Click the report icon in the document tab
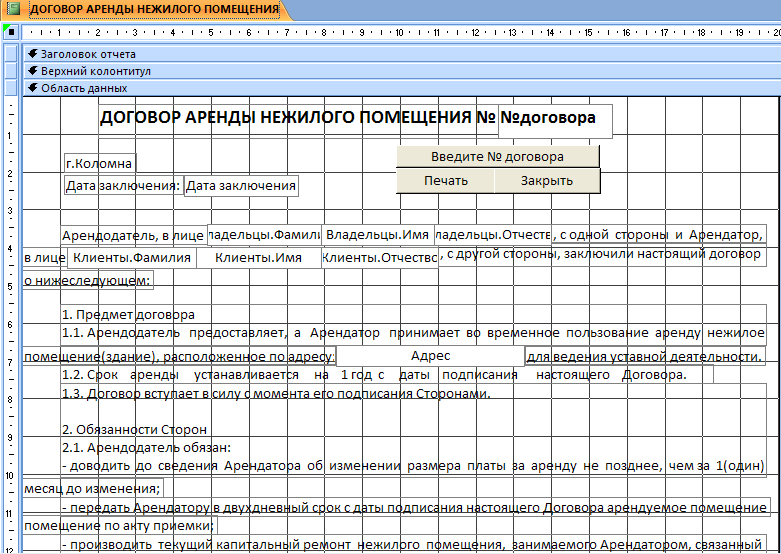Image resolution: width=781 pixels, height=554 pixels. tap(15, 9)
